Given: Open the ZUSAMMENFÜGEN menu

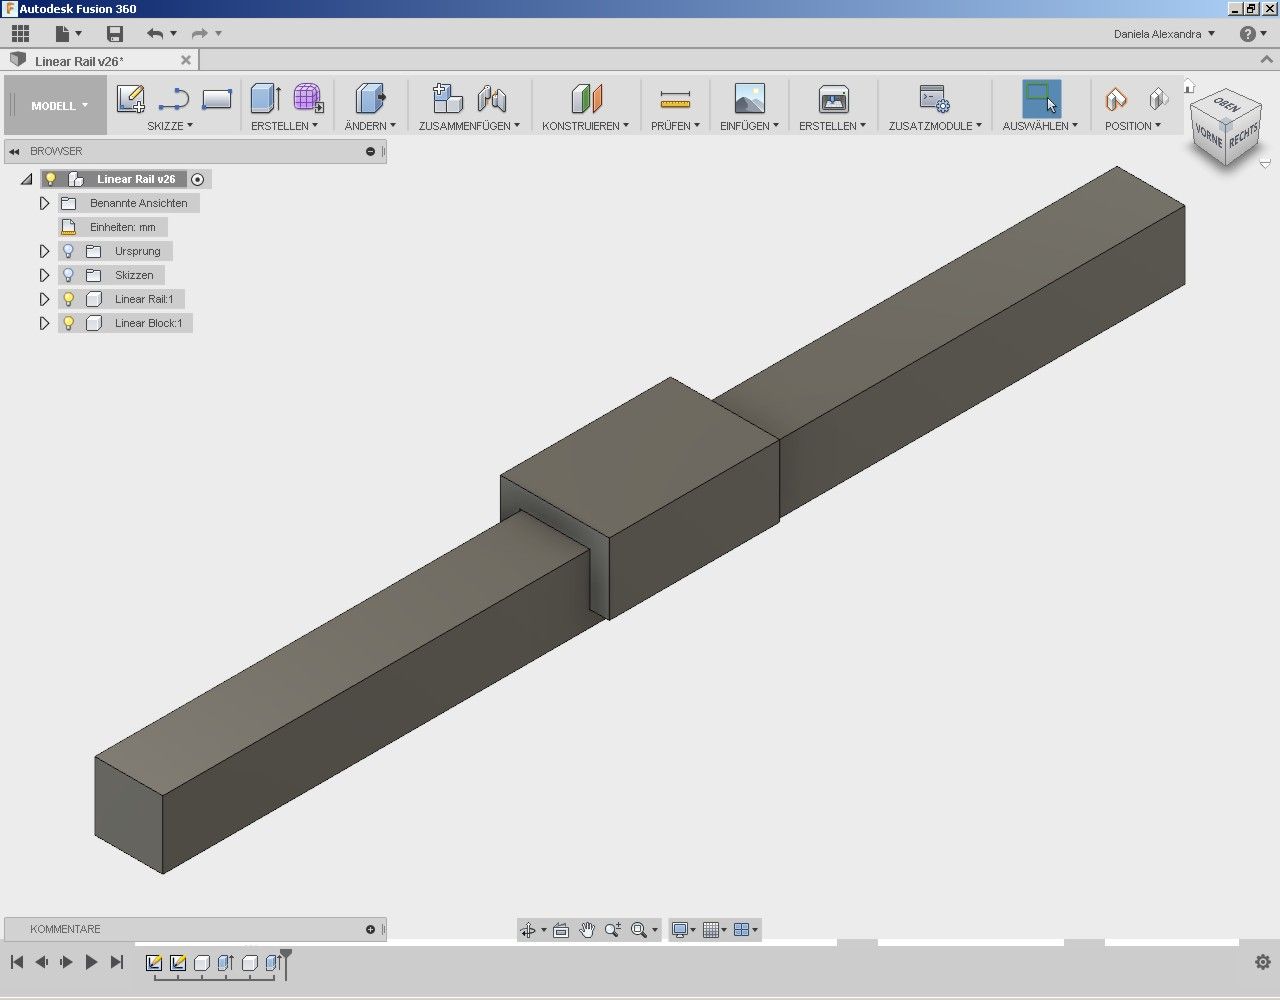Looking at the screenshot, I should [470, 126].
